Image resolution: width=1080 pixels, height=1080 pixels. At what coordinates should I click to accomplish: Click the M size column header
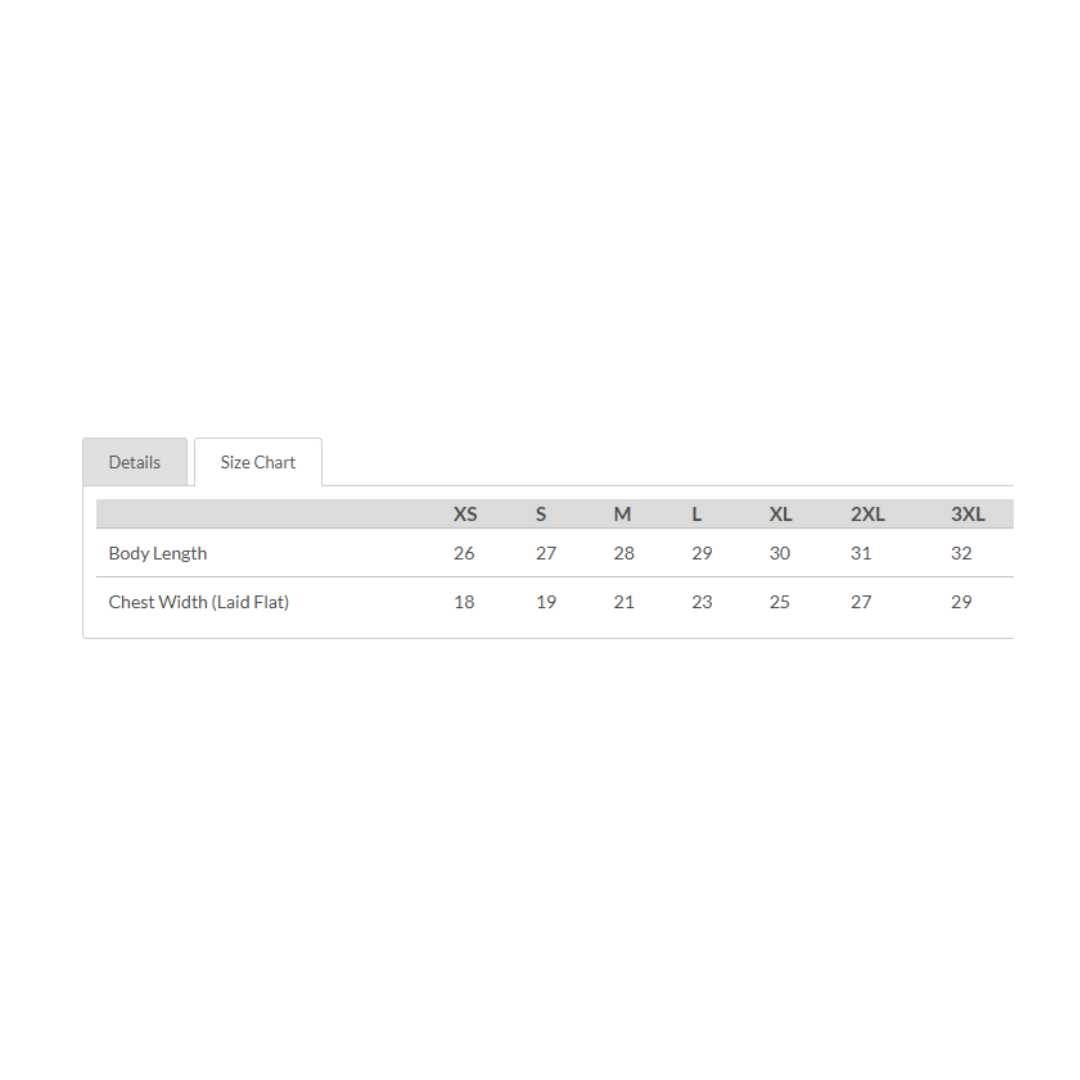pyautogui.click(x=622, y=514)
